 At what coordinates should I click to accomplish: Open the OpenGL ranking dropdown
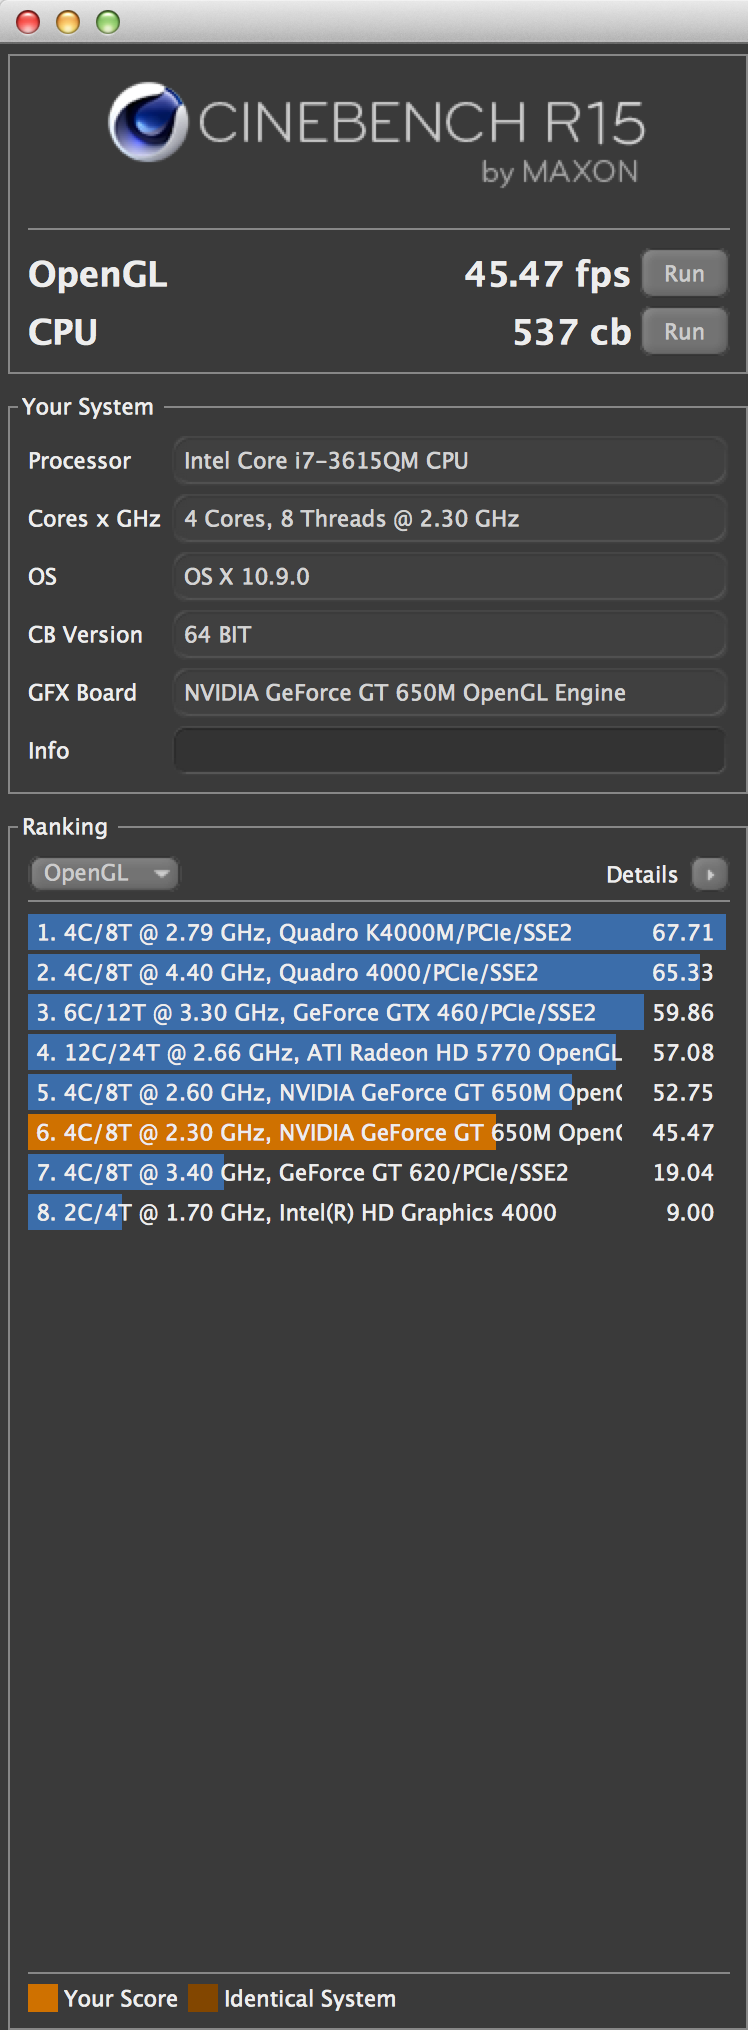click(x=104, y=873)
